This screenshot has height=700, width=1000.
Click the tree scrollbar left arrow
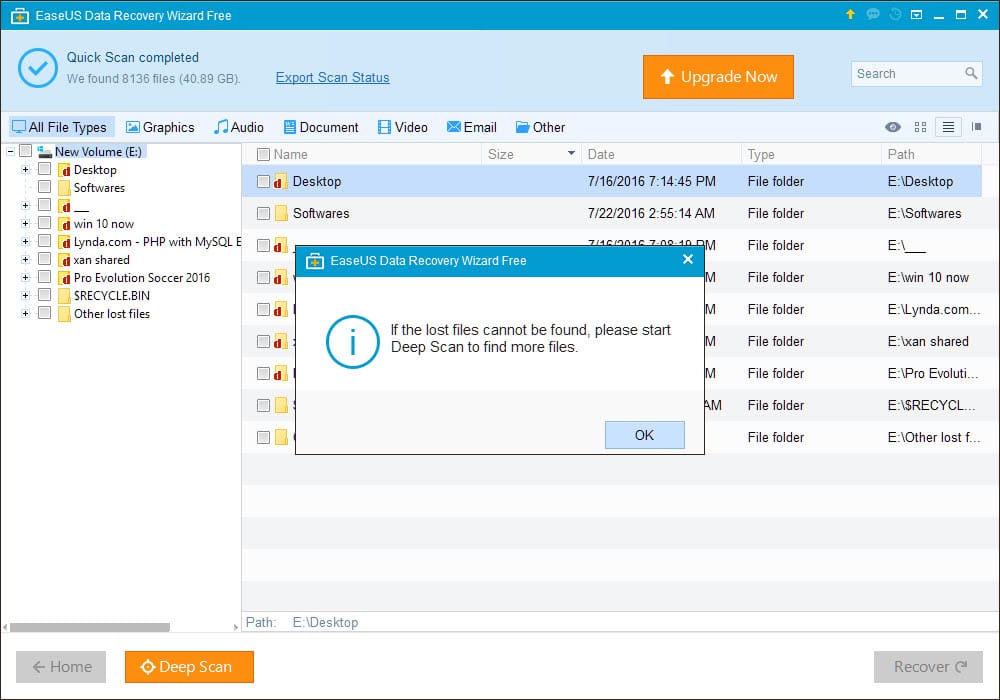click(5, 627)
